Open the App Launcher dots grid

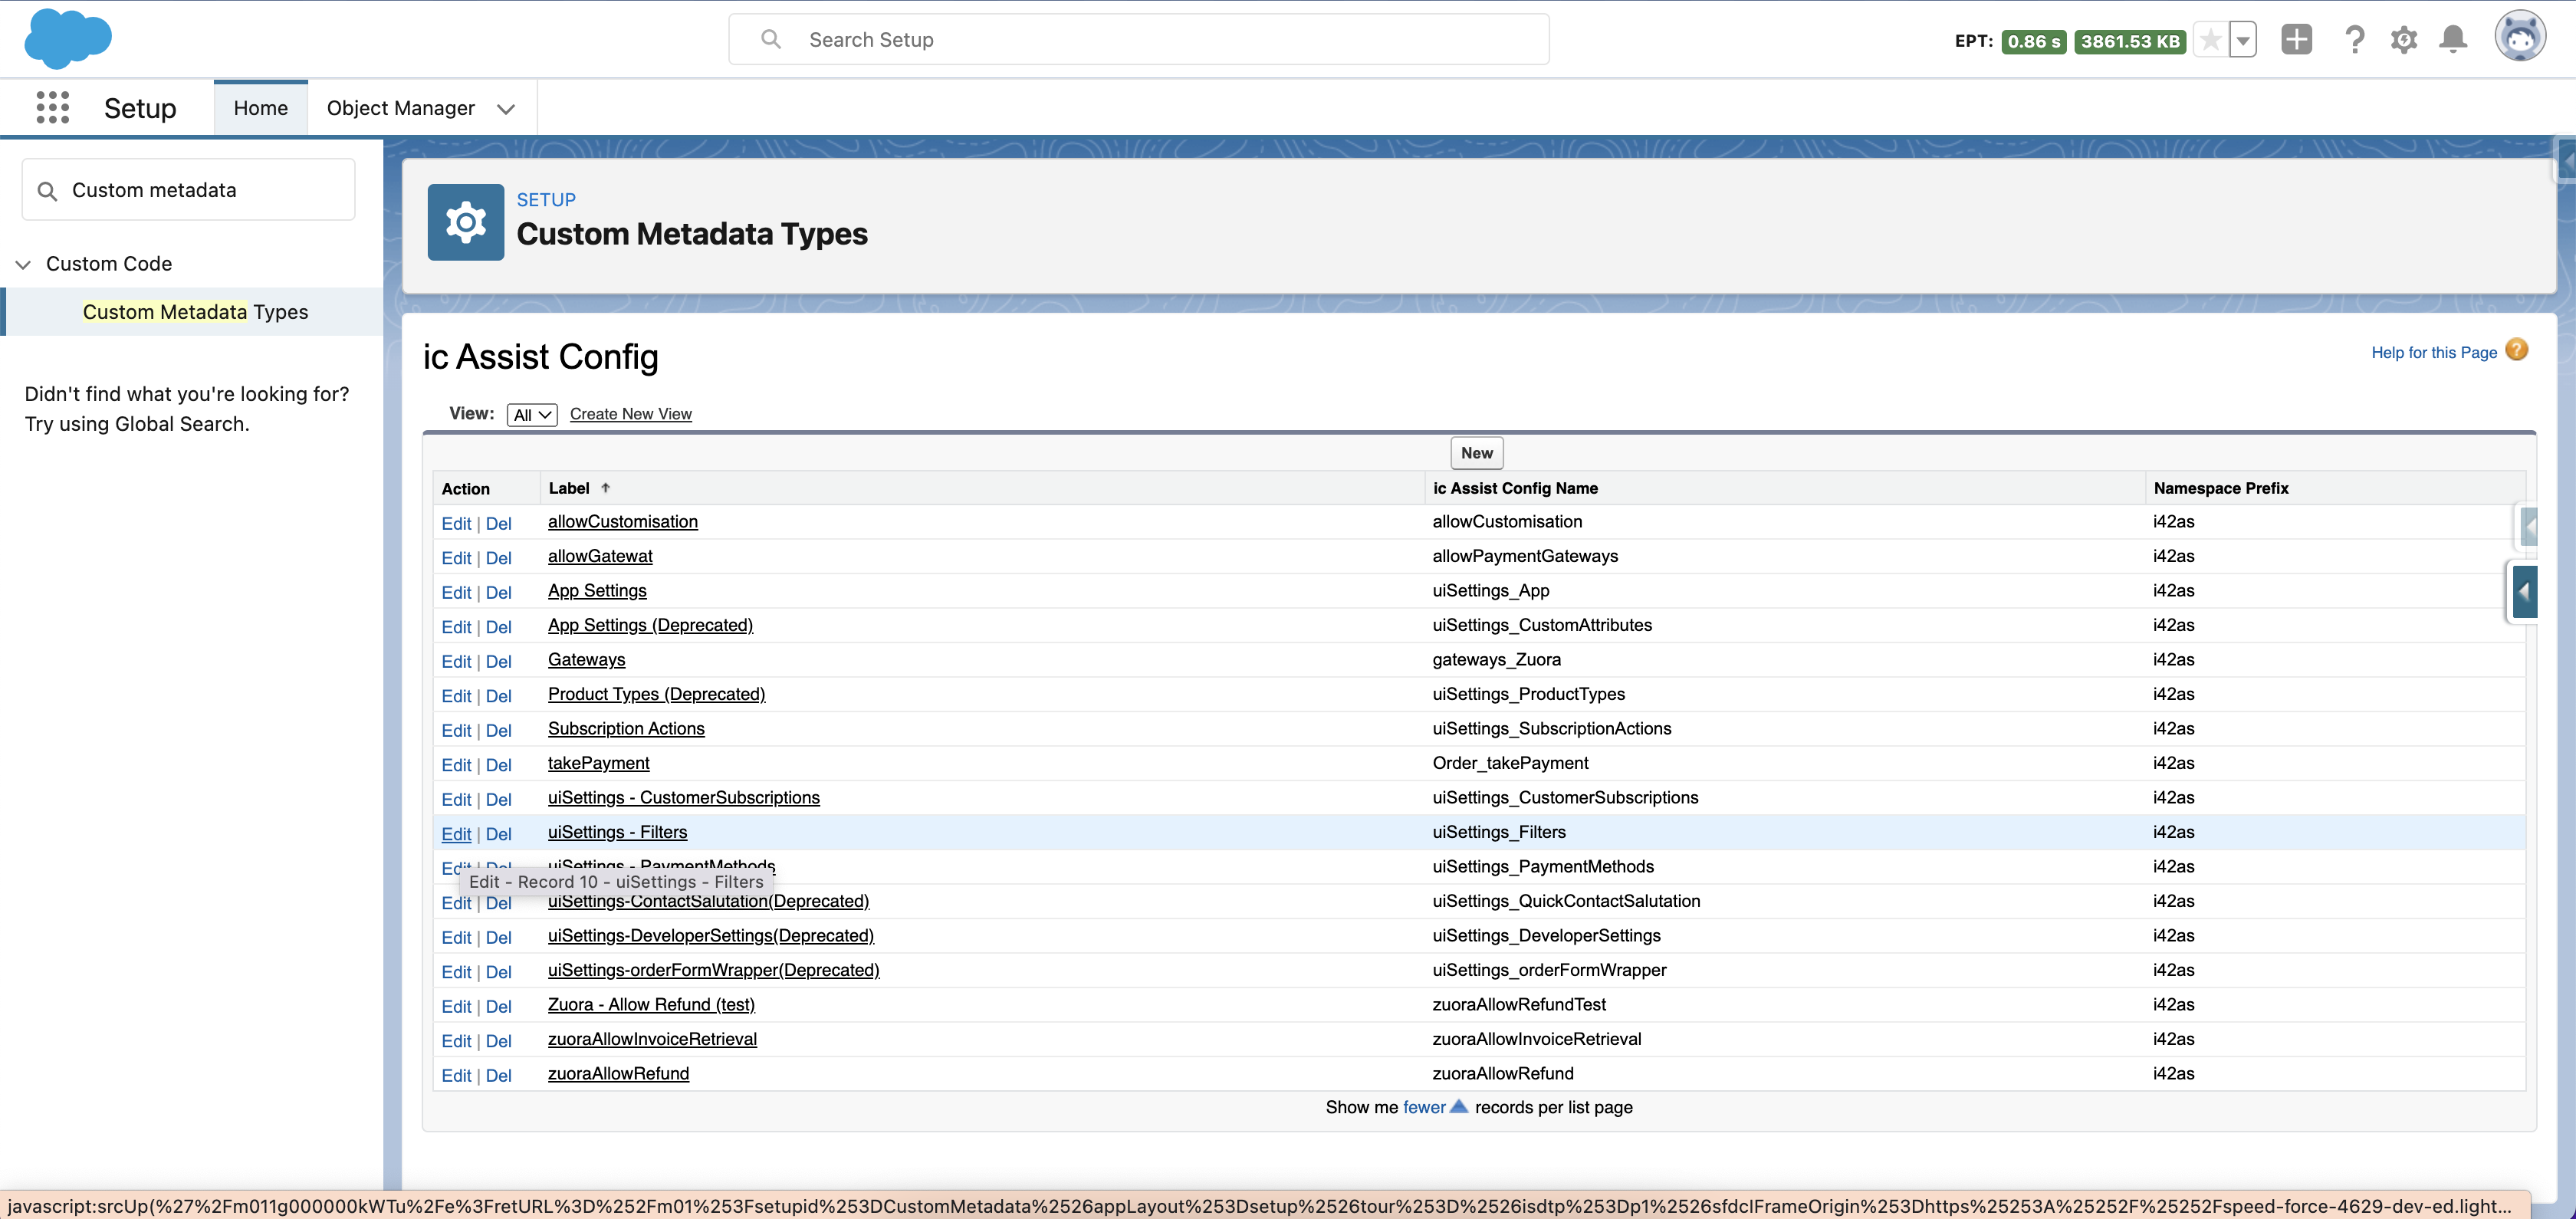52,107
